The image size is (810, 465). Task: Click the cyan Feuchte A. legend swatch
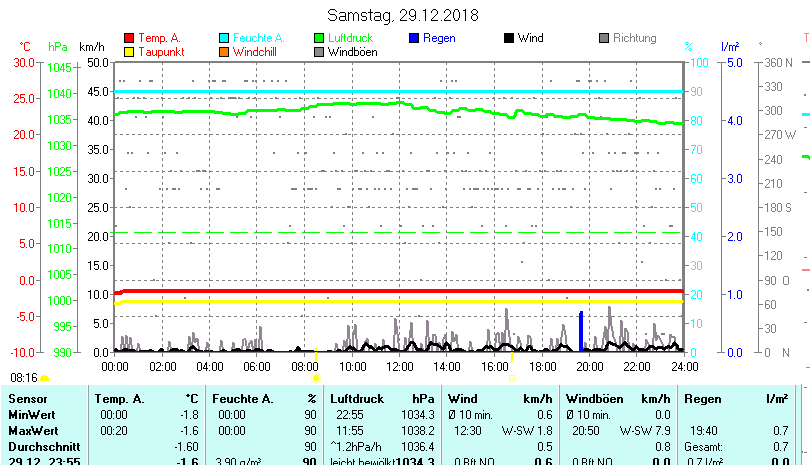[x=224, y=38]
